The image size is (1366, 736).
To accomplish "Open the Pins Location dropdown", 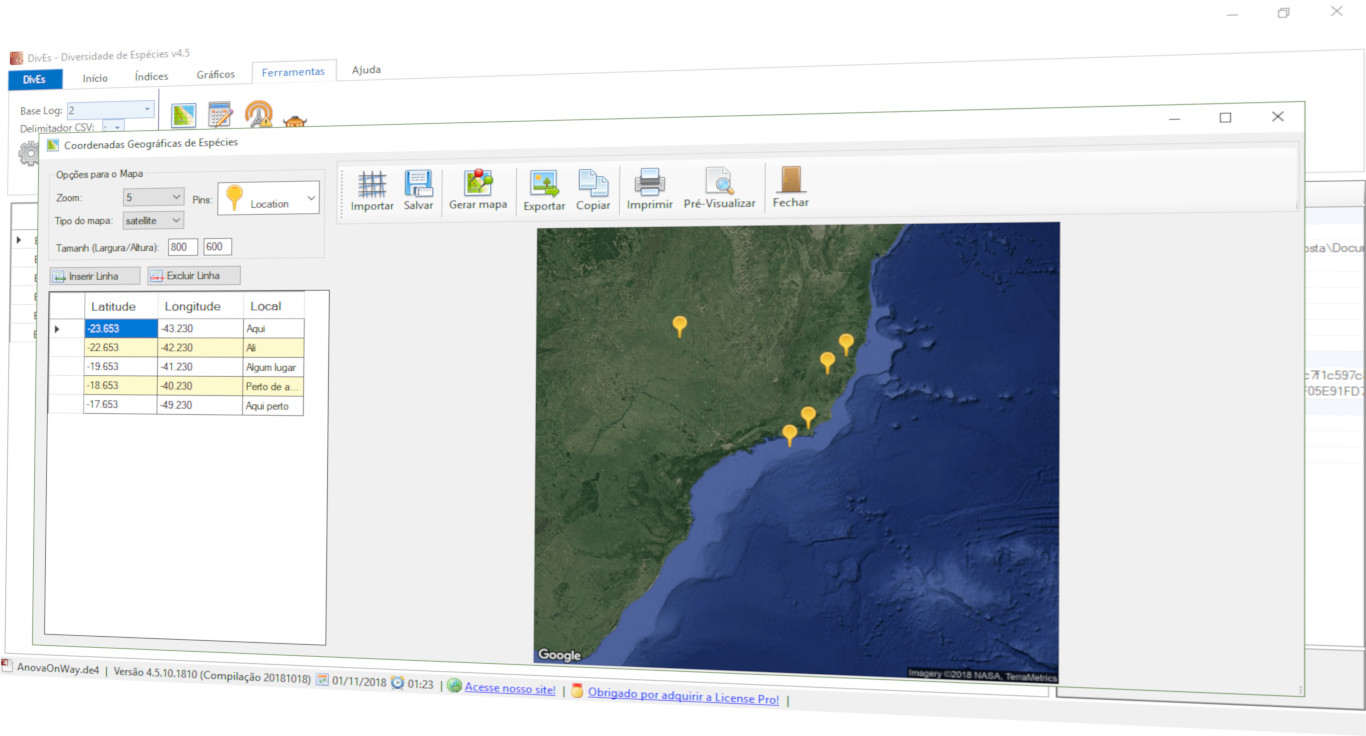I will click(269, 198).
